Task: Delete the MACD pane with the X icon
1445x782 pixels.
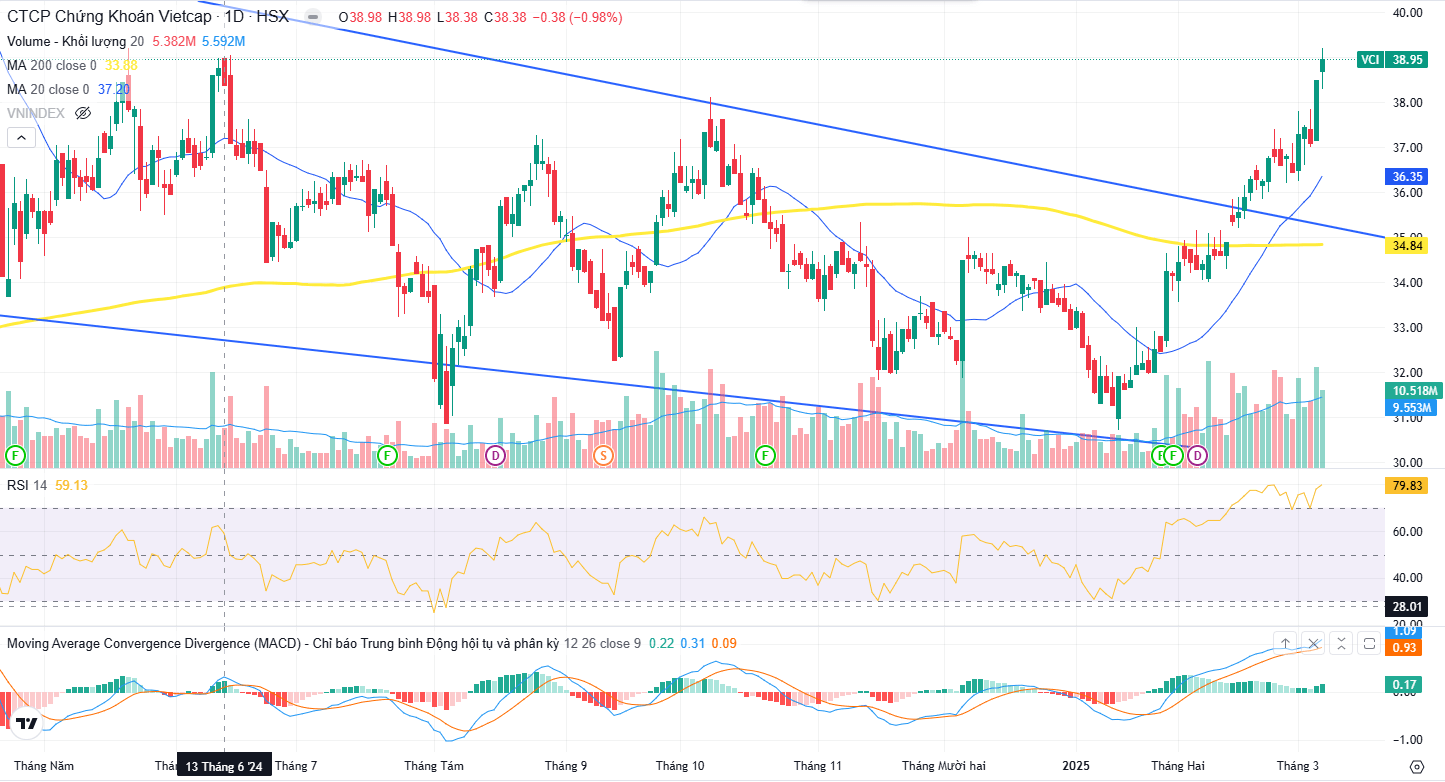Action: click(1314, 643)
